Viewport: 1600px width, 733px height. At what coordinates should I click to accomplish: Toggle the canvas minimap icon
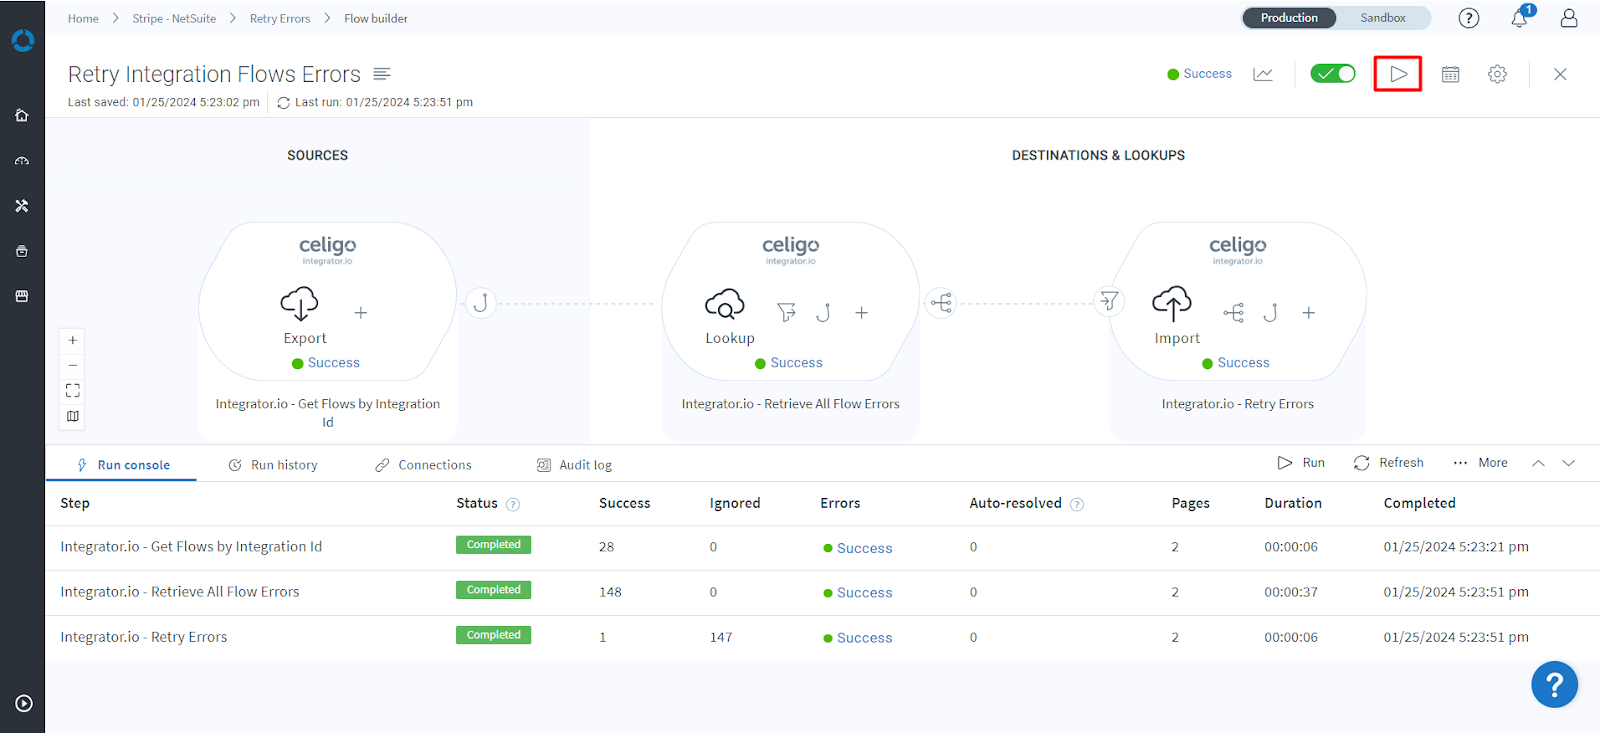click(73, 416)
